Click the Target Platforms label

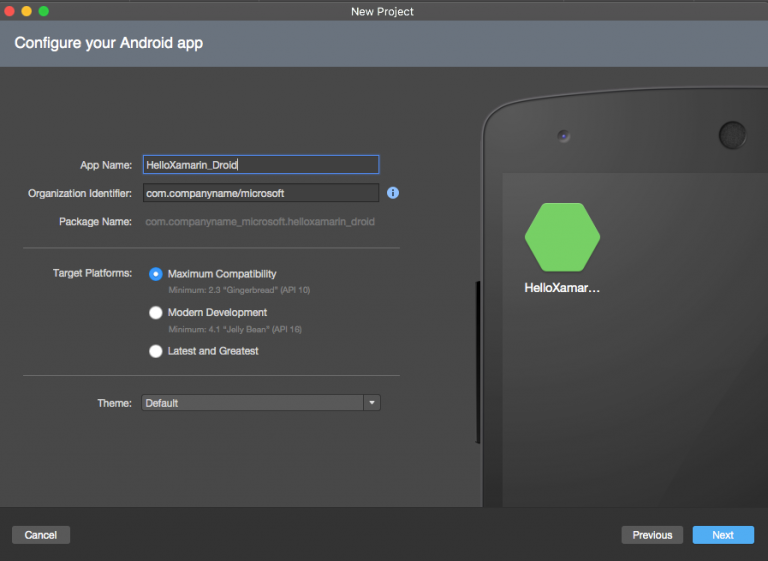coord(92,273)
